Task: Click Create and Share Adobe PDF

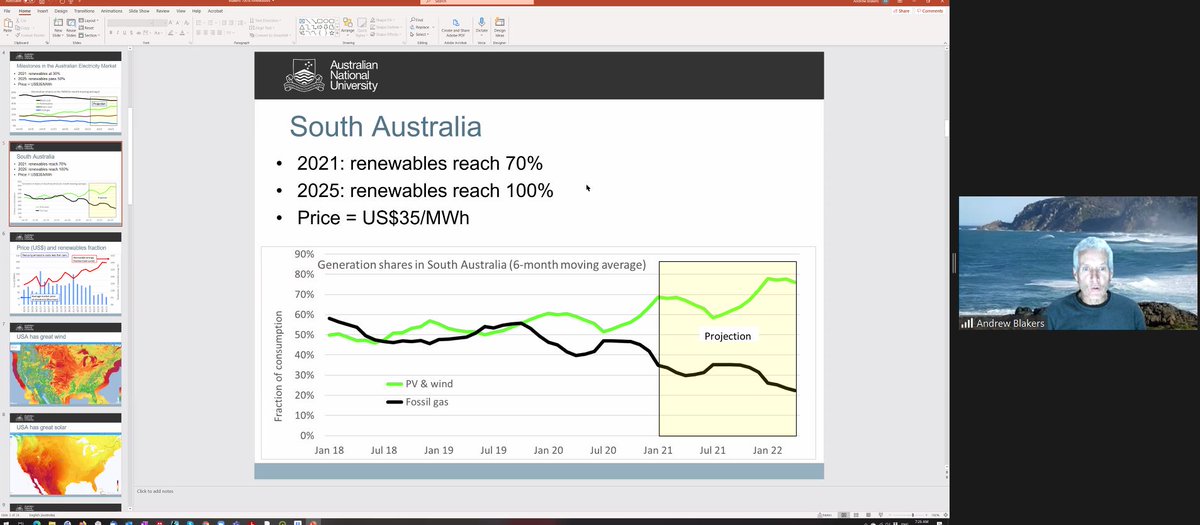Action: (455, 28)
